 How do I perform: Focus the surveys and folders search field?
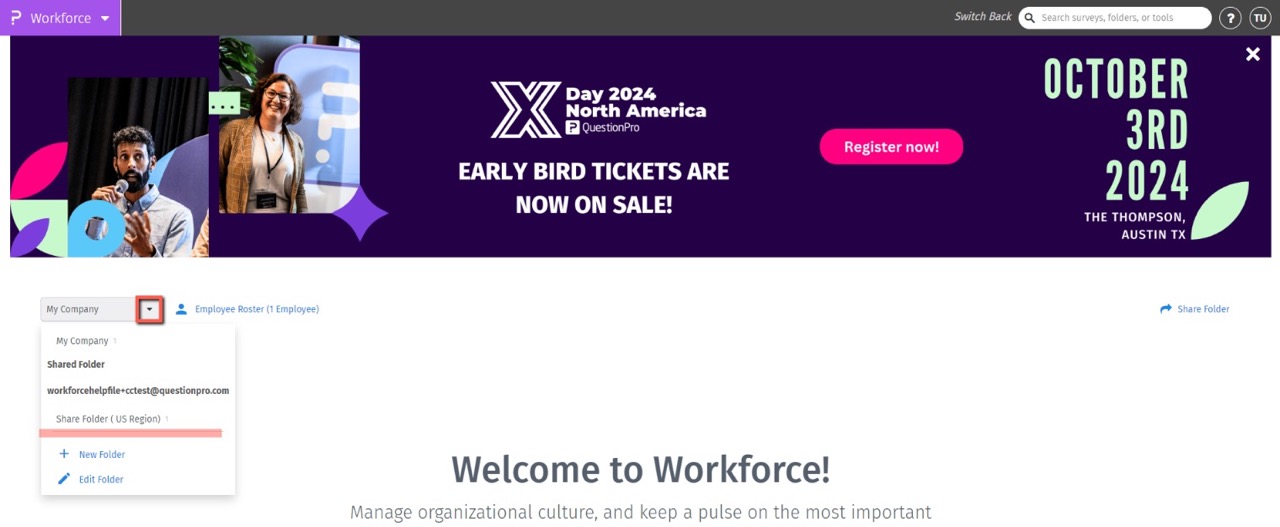pyautogui.click(x=1120, y=18)
